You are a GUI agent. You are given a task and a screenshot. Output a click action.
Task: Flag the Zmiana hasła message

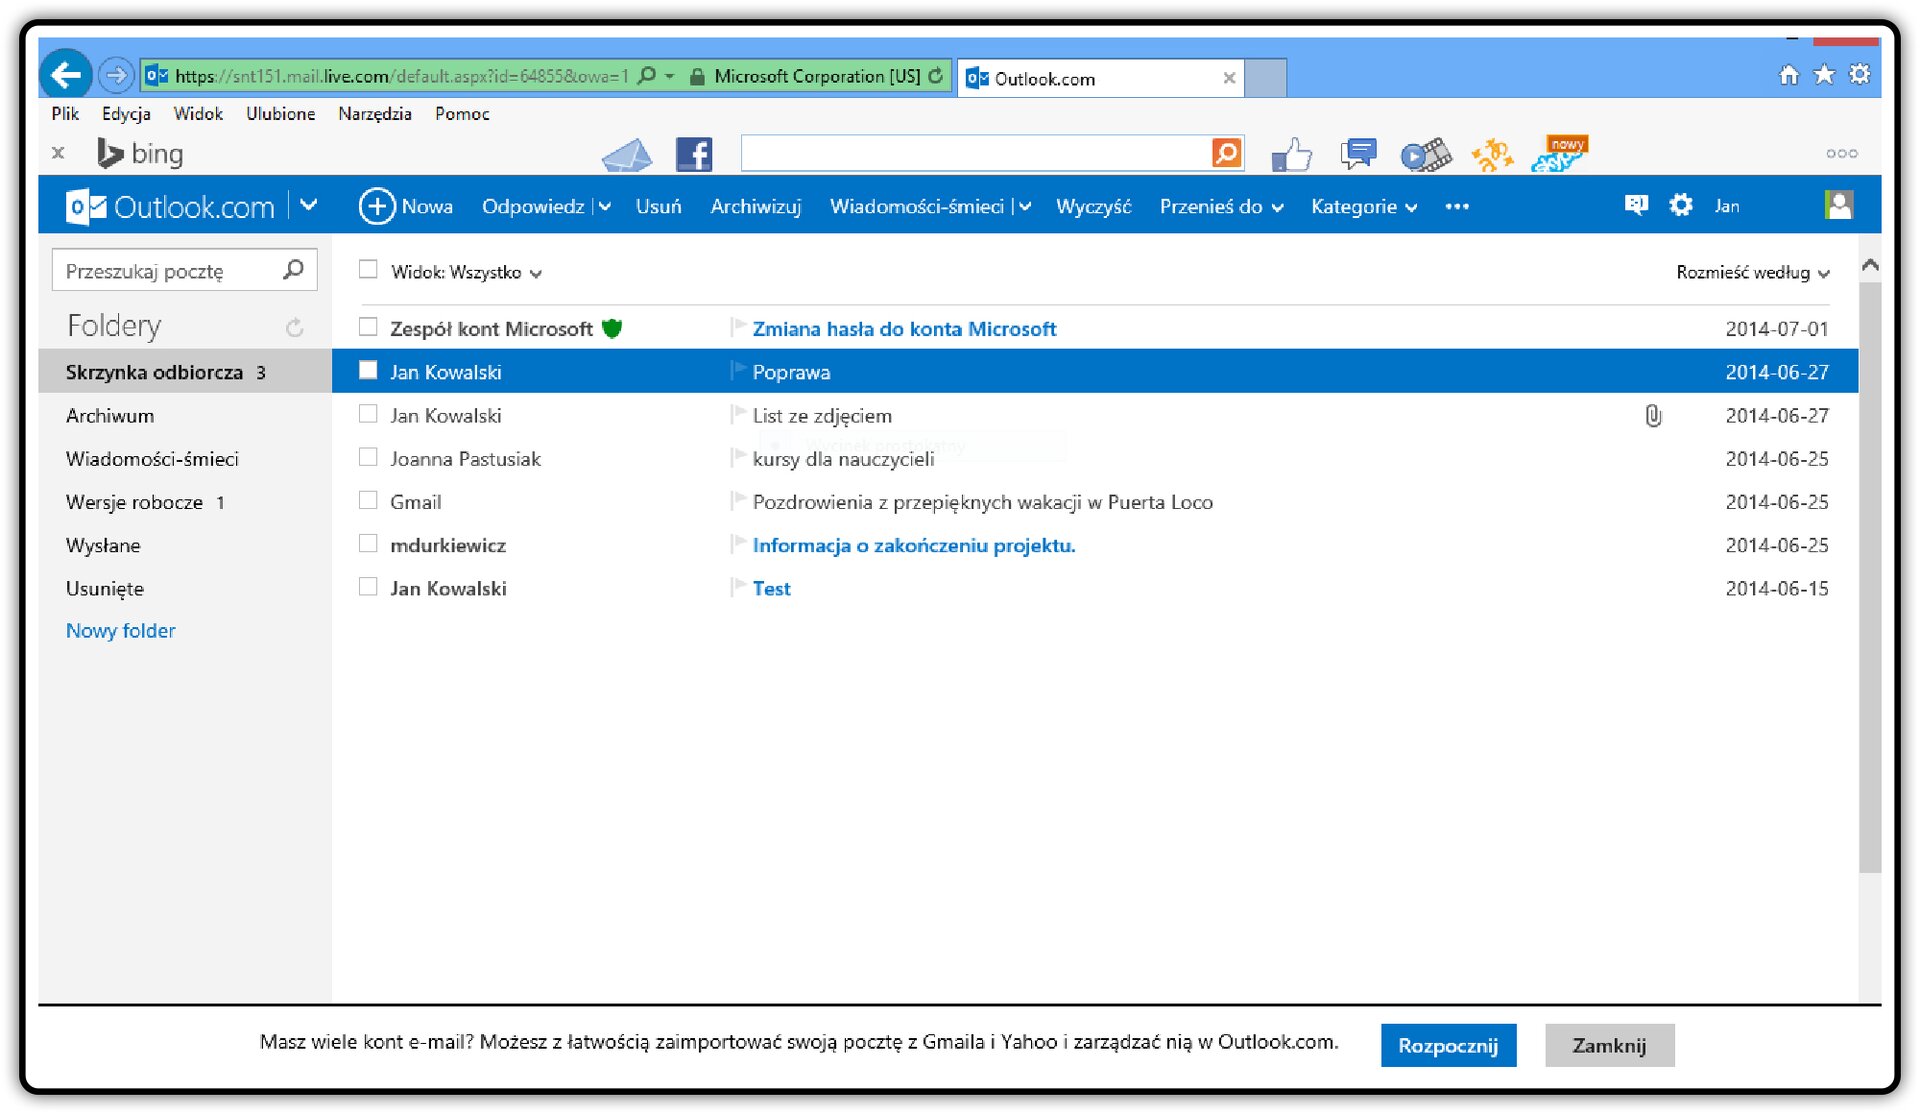point(739,326)
